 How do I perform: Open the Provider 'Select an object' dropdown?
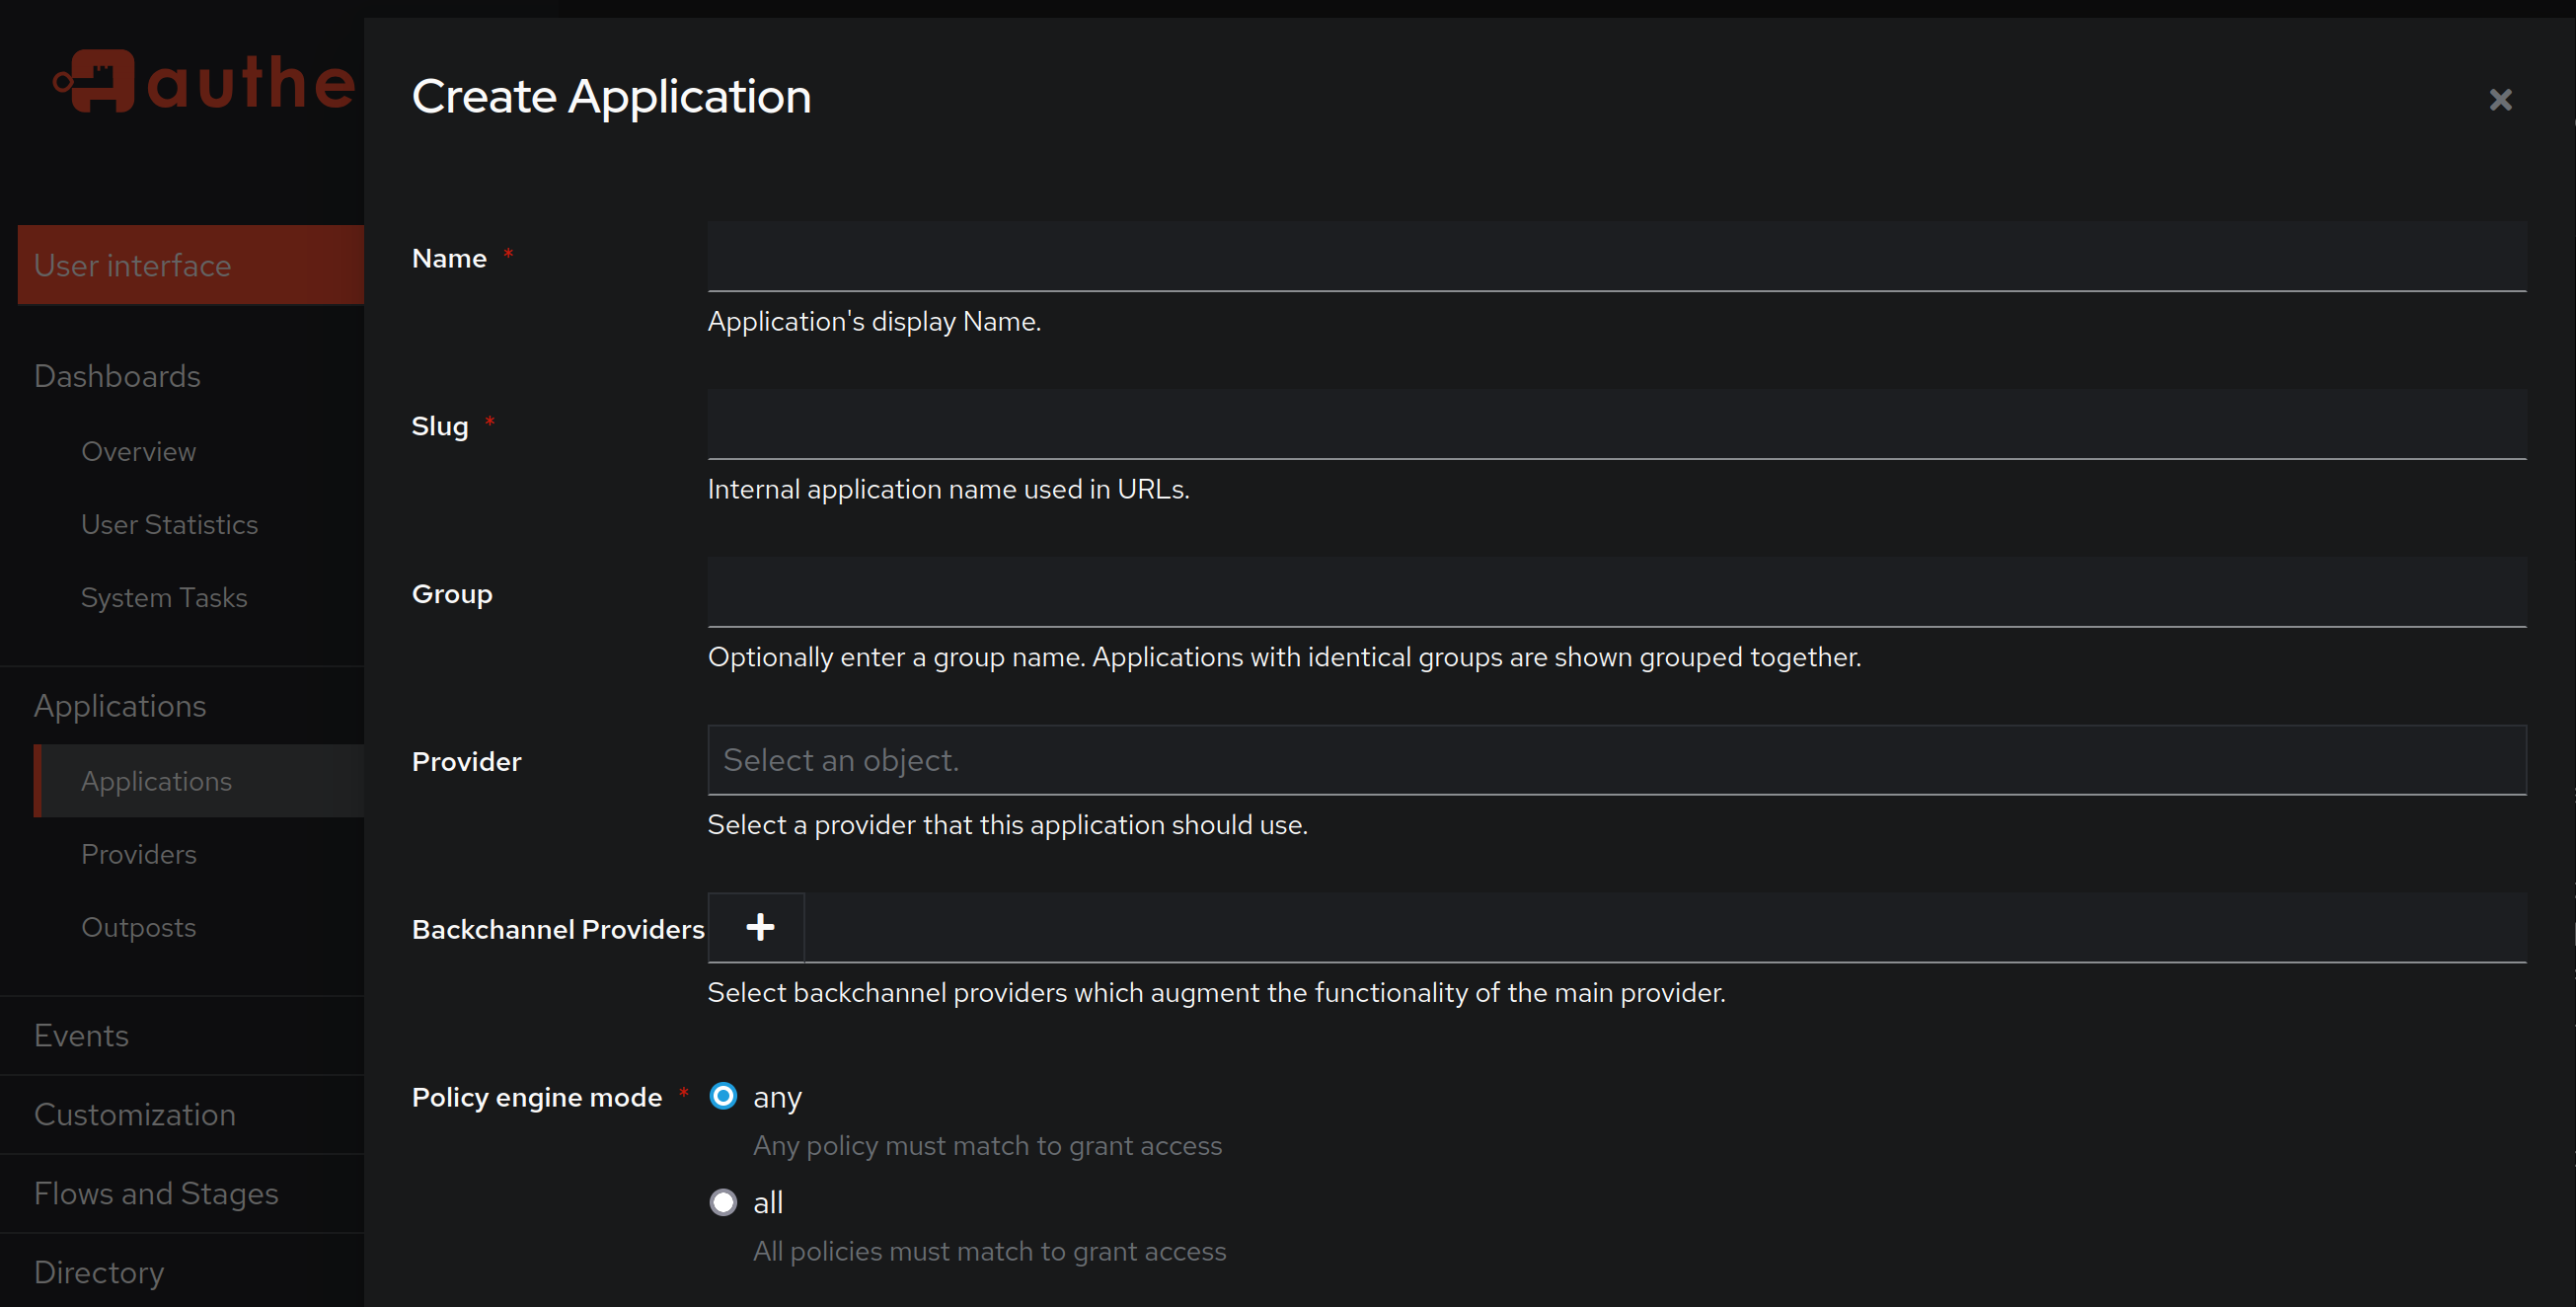coord(1616,760)
